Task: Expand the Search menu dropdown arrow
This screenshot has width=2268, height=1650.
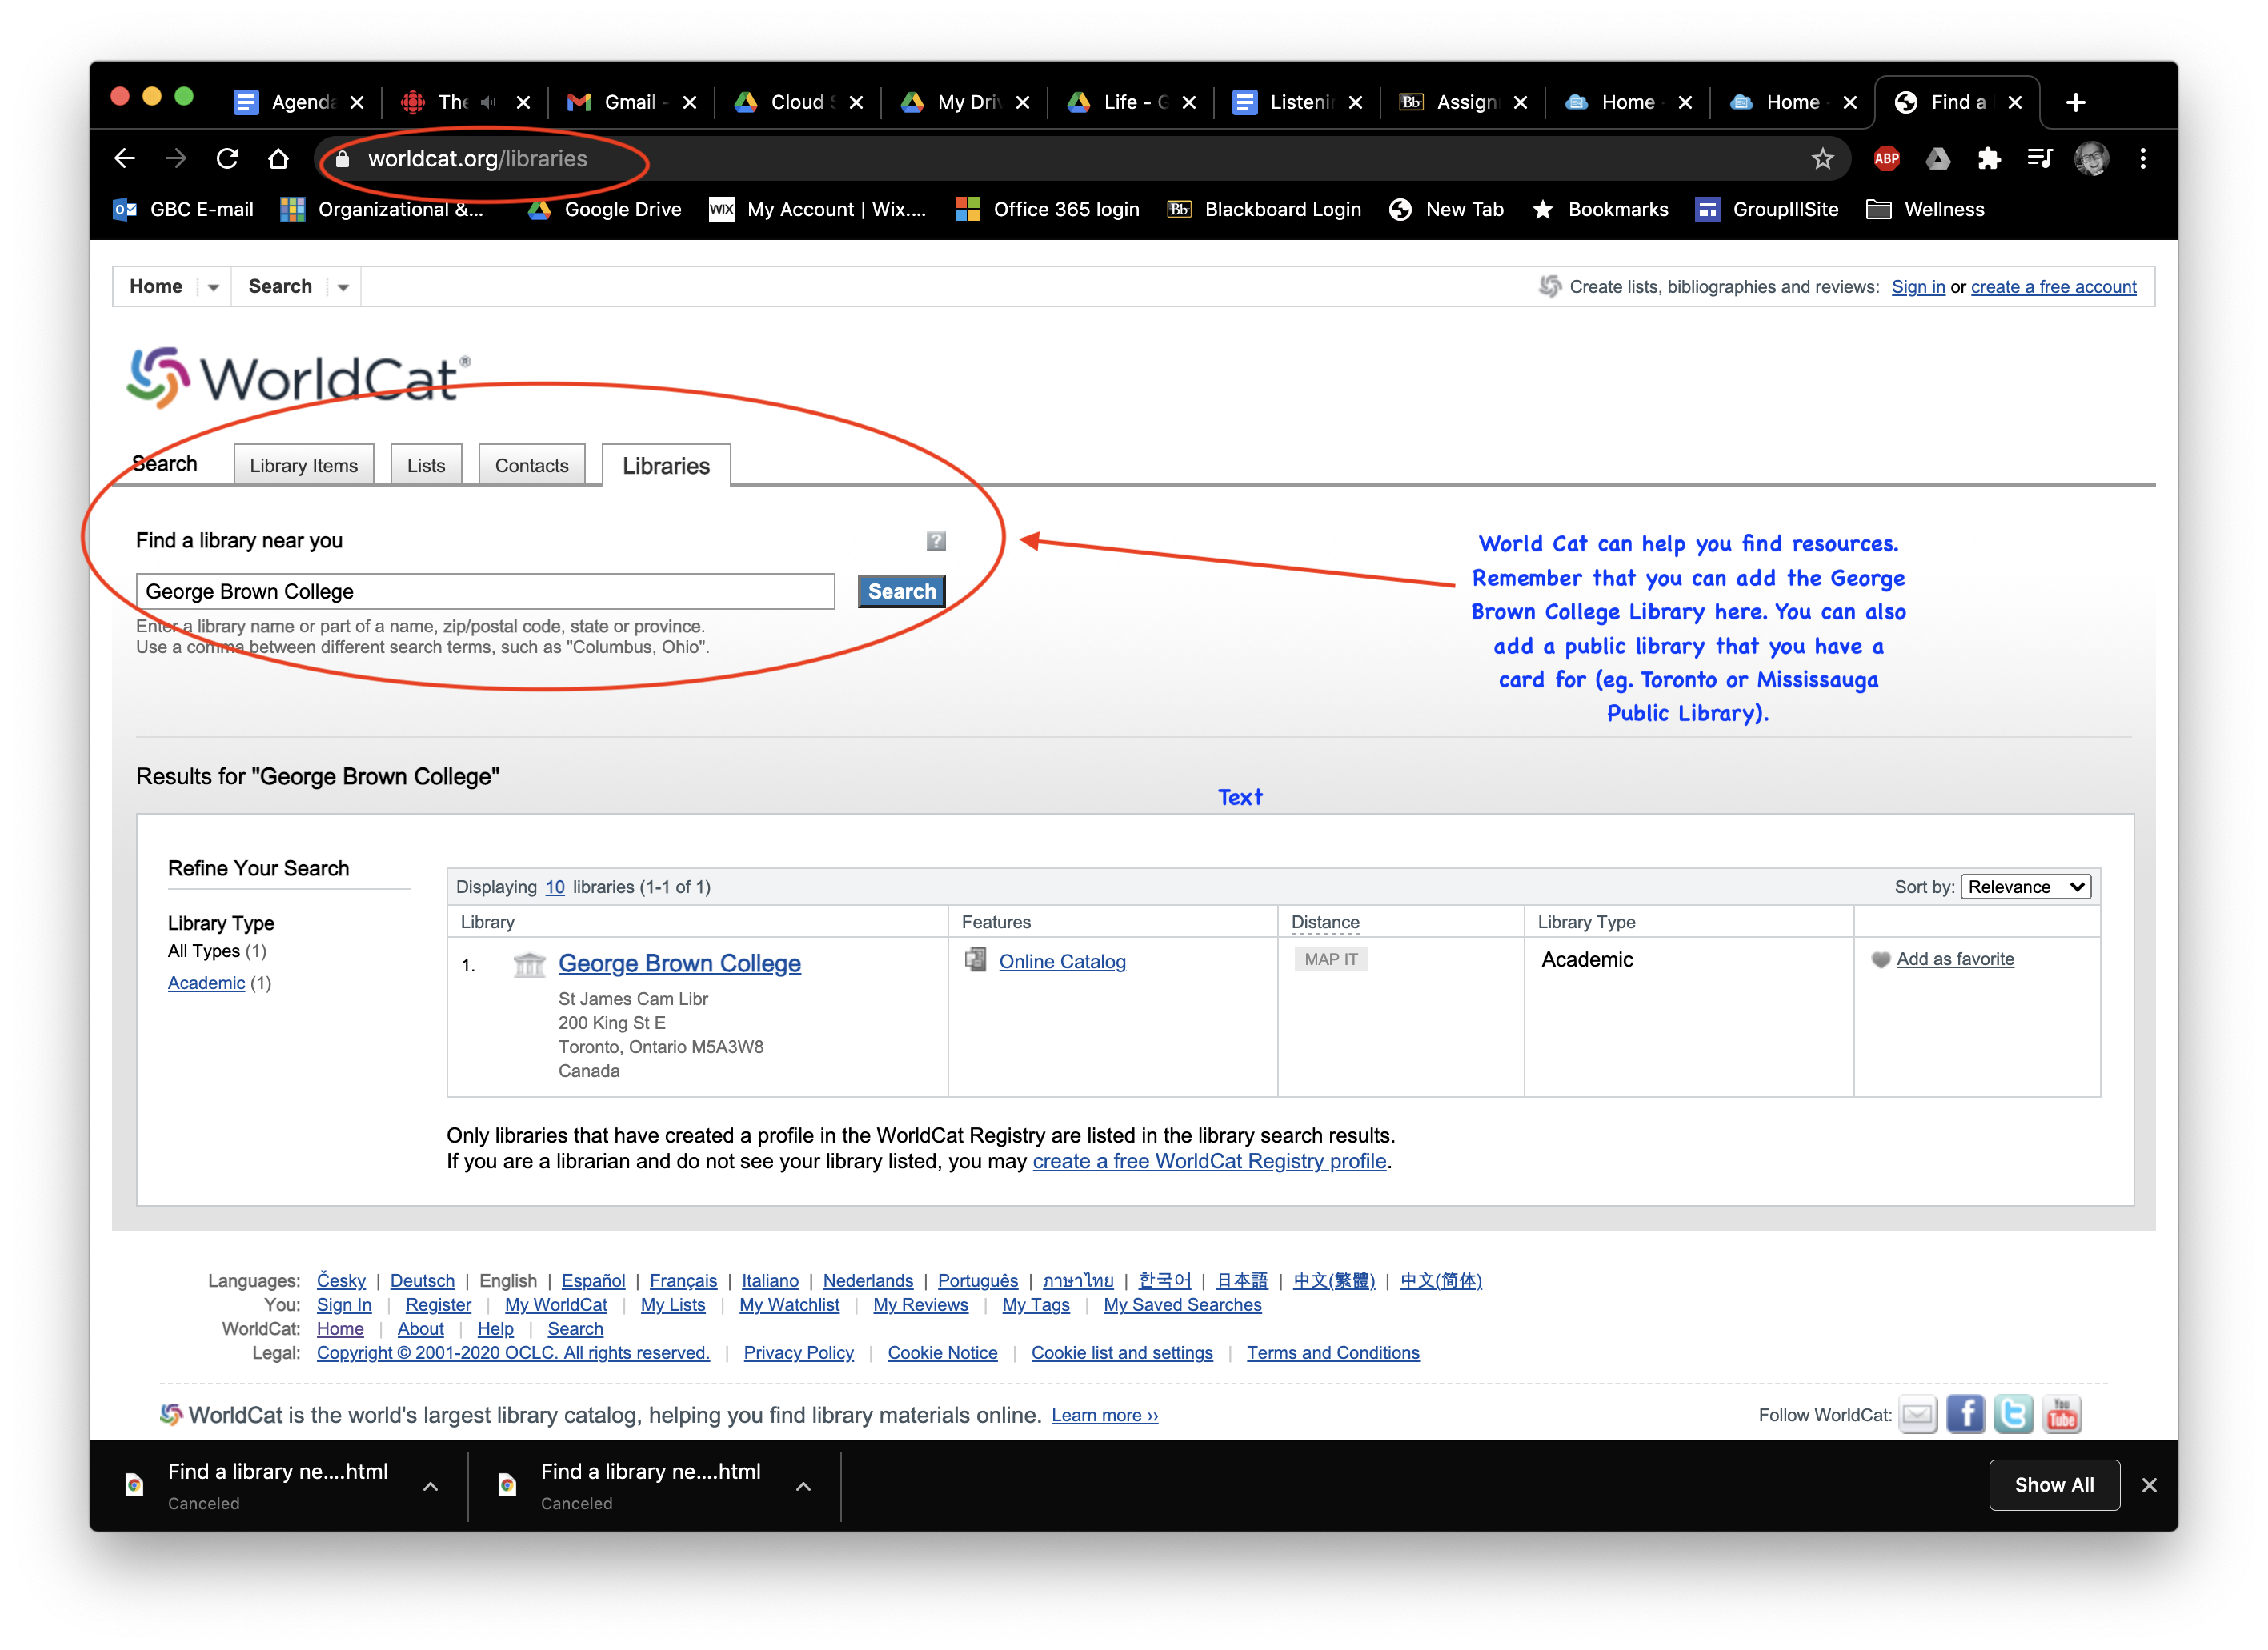Action: click(x=343, y=288)
